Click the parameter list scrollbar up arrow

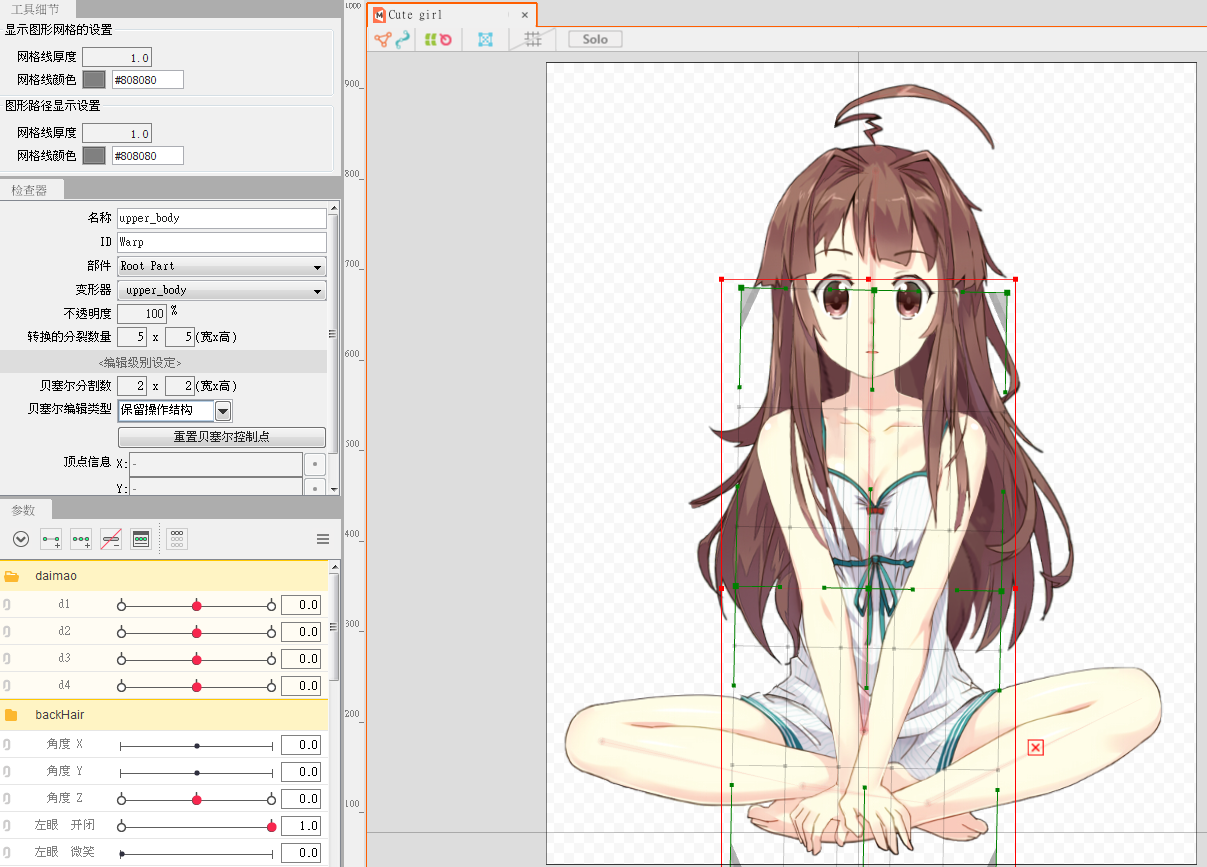click(x=334, y=568)
